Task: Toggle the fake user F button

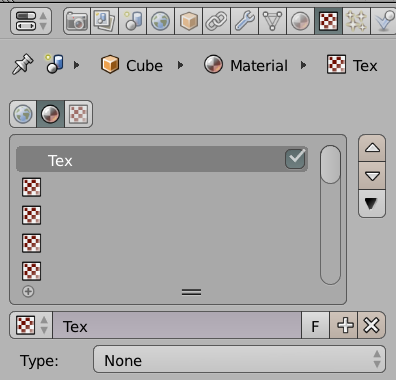Action: pyautogui.click(x=315, y=325)
